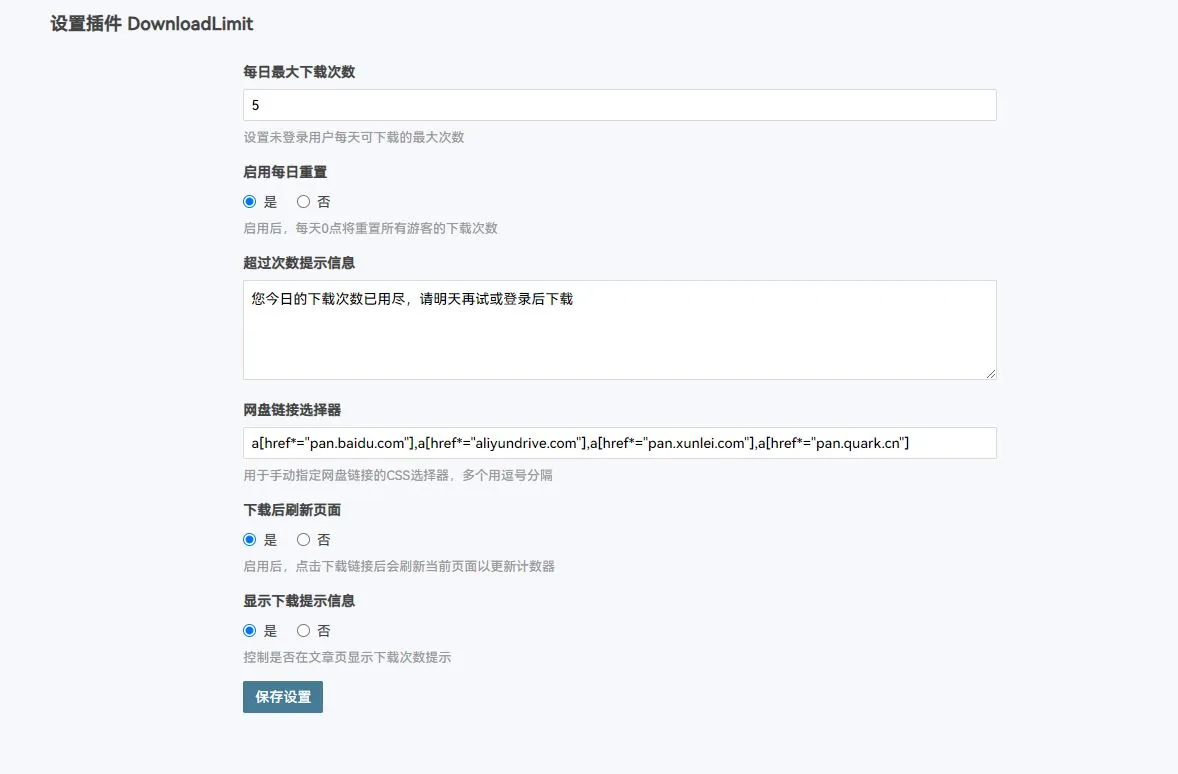Click the 每日最大下载次数 label
Viewport: 1178px width, 774px height.
(x=299, y=72)
